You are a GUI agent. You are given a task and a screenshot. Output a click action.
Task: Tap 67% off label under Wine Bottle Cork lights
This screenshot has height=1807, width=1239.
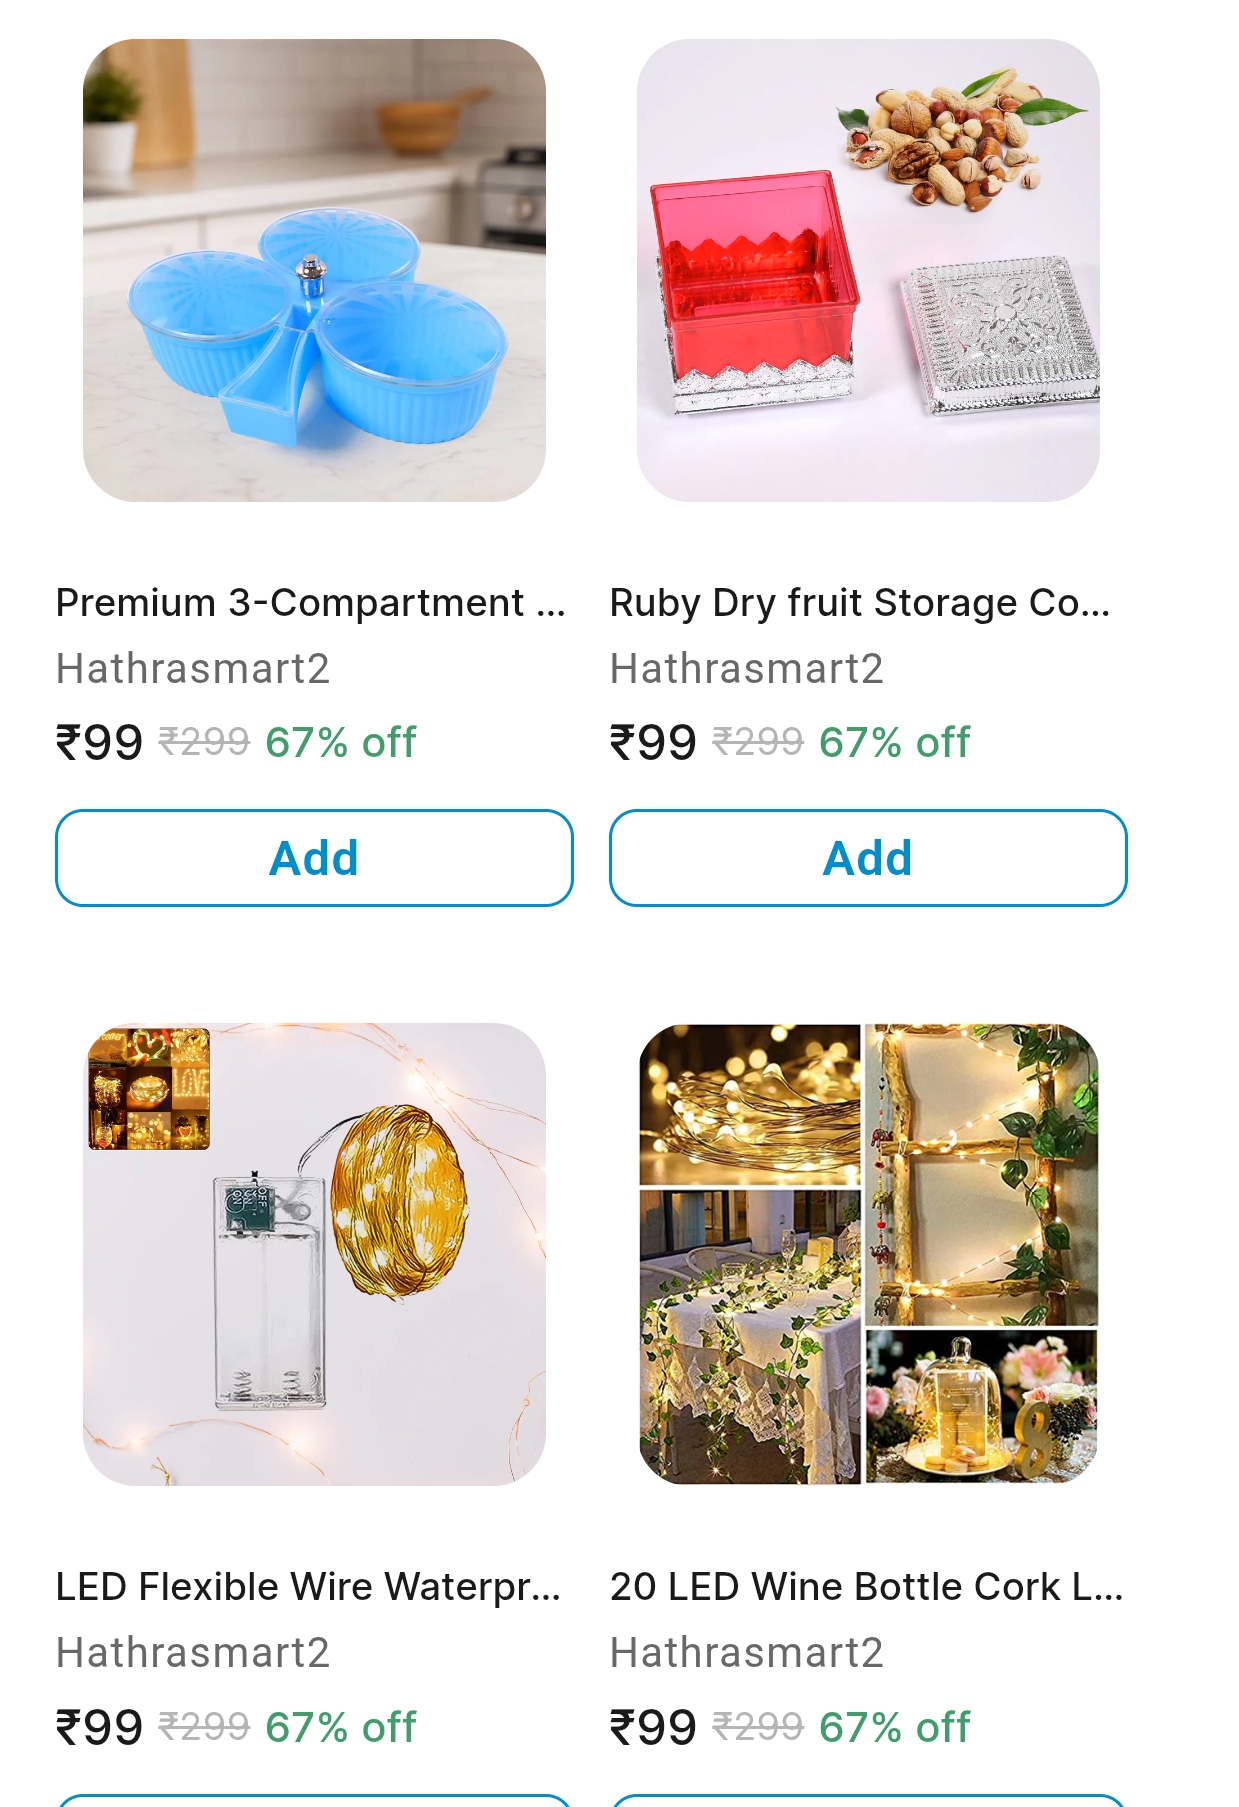point(895,1727)
